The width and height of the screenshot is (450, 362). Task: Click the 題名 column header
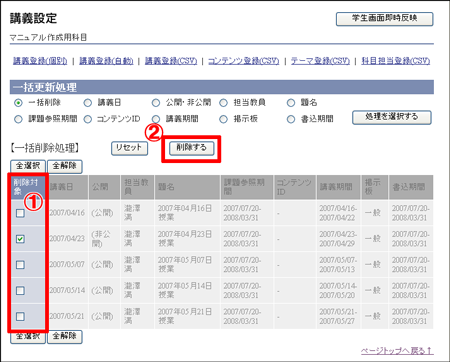187,187
